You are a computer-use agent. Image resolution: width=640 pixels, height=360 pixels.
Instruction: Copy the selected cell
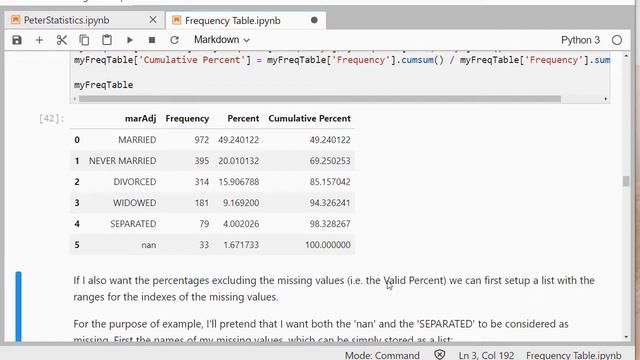point(84,40)
